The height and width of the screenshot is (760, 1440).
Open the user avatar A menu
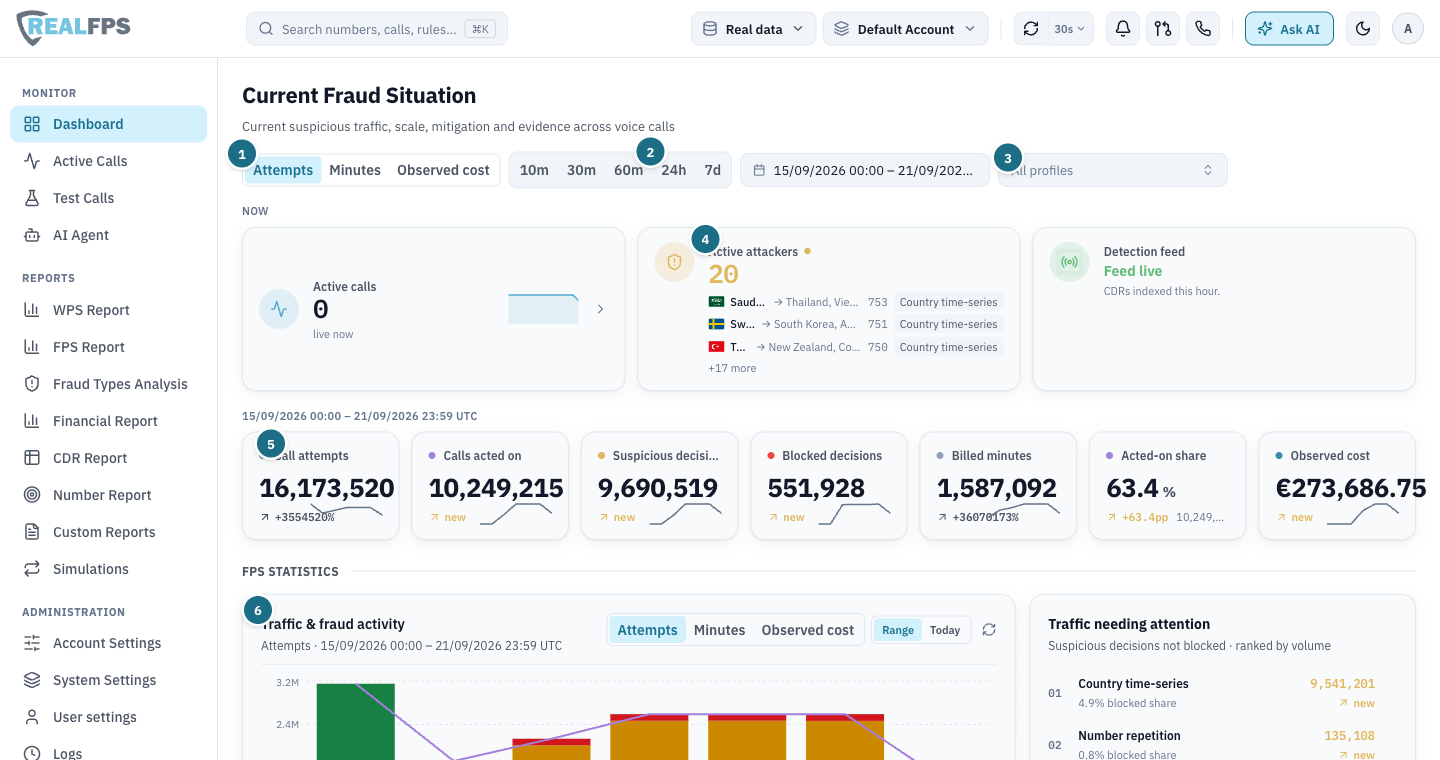(1408, 29)
